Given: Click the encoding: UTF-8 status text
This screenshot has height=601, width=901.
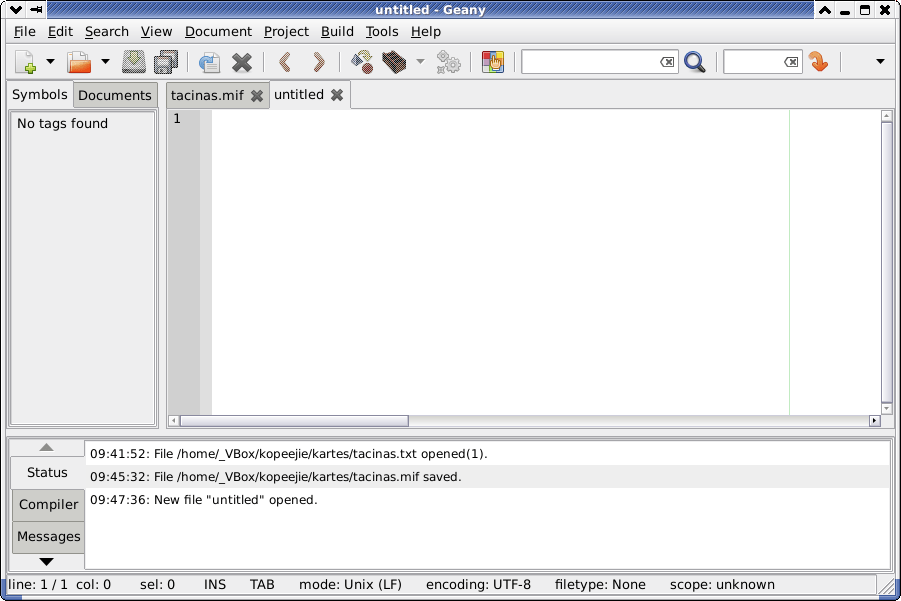Looking at the screenshot, I should tap(478, 585).
